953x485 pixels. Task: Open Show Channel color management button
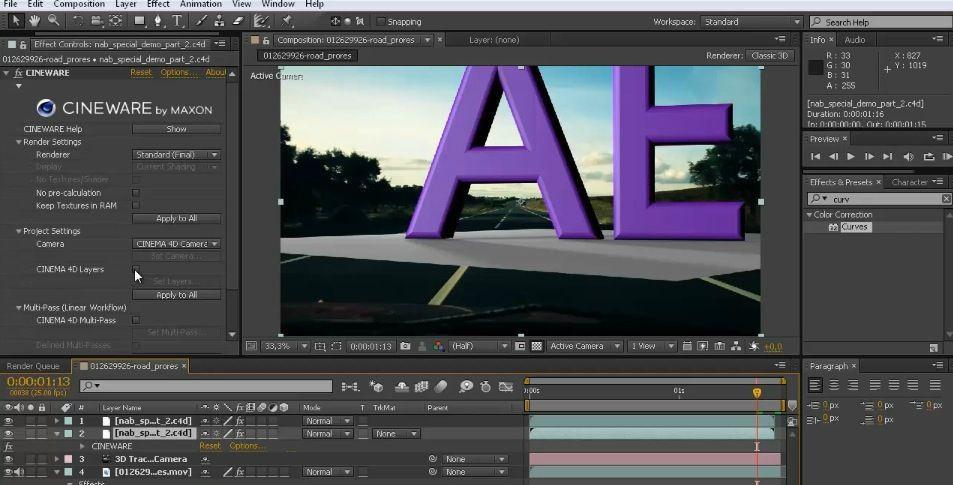coord(438,346)
